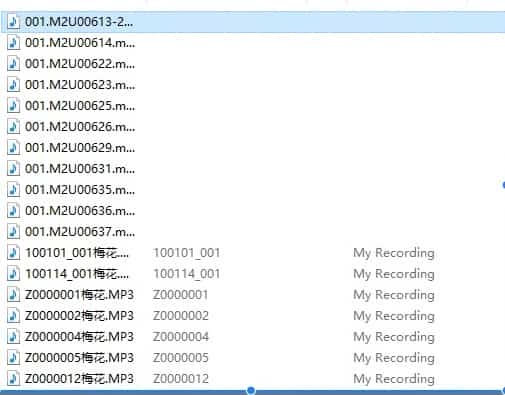Select file name Z0000004梅花.MP3
This screenshot has width=505, height=395.
click(79, 337)
